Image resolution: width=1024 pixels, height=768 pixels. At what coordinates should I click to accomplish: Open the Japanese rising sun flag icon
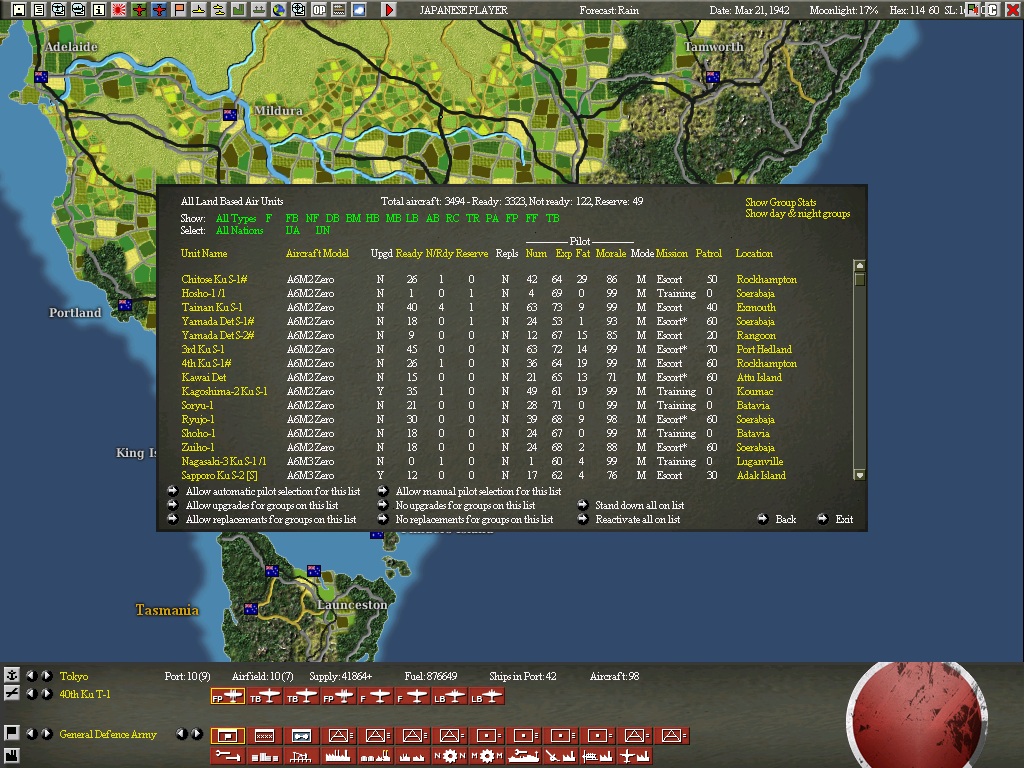119,9
